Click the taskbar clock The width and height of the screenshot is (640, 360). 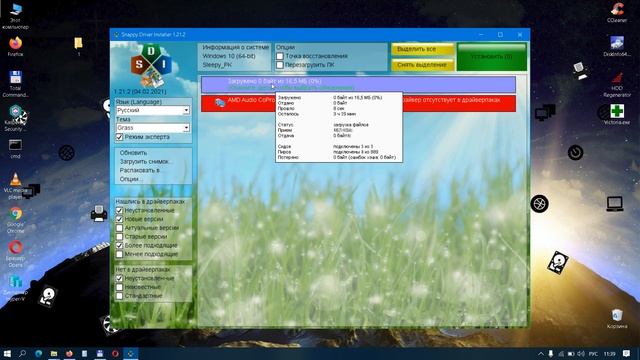[609, 353]
